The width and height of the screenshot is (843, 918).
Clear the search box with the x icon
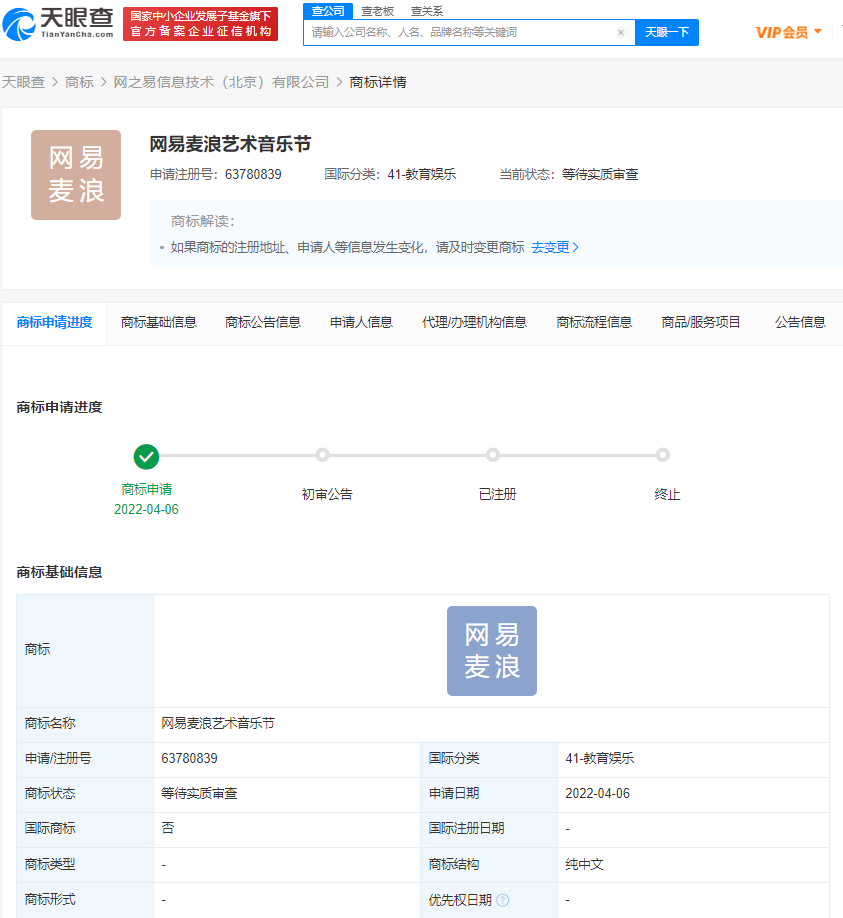[621, 32]
